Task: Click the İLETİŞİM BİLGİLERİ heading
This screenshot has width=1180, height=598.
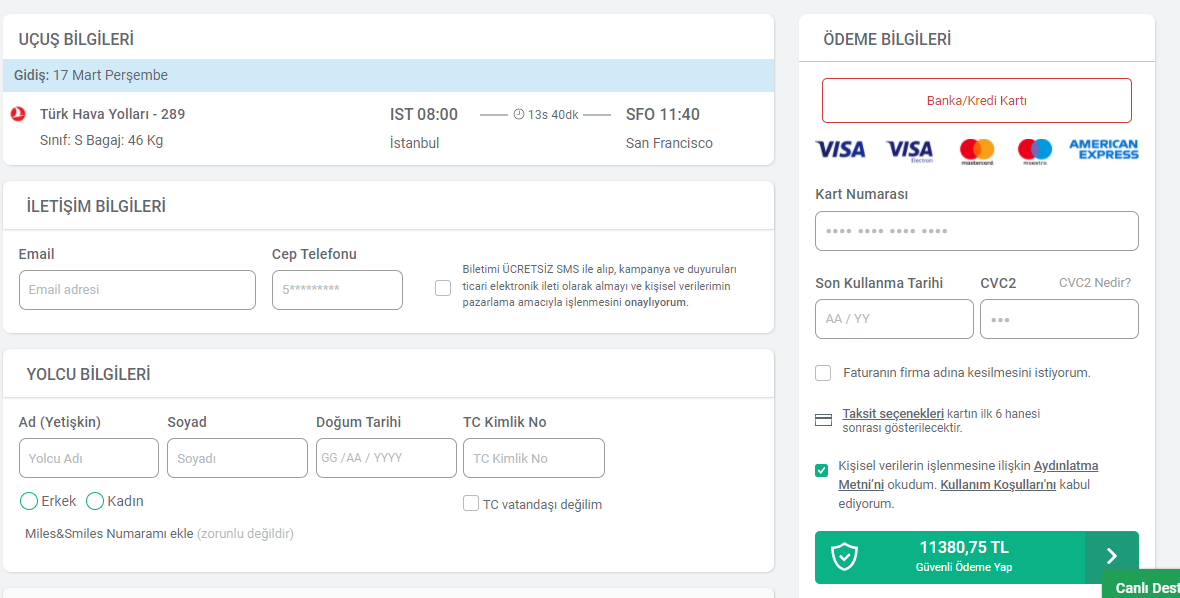Action: 96,206
